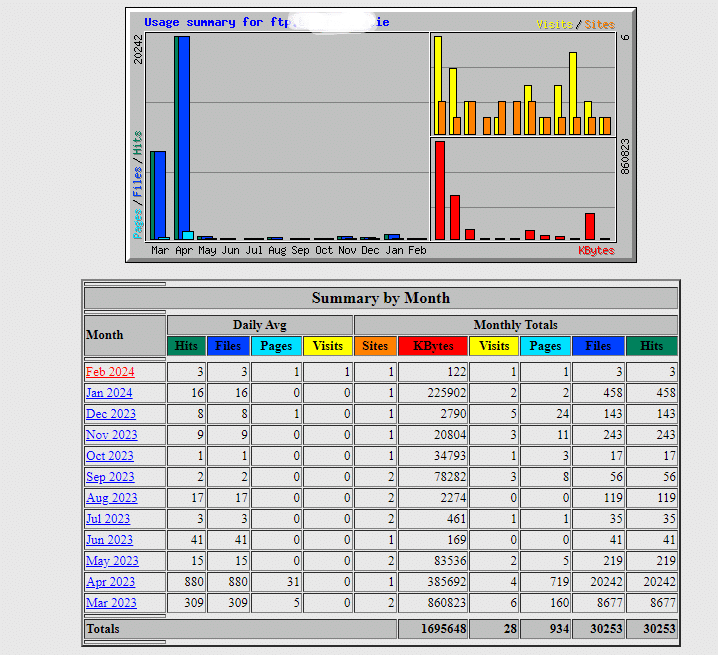The image size is (718, 655).
Task: Click the Daily Avg column group header
Action: coord(260,325)
